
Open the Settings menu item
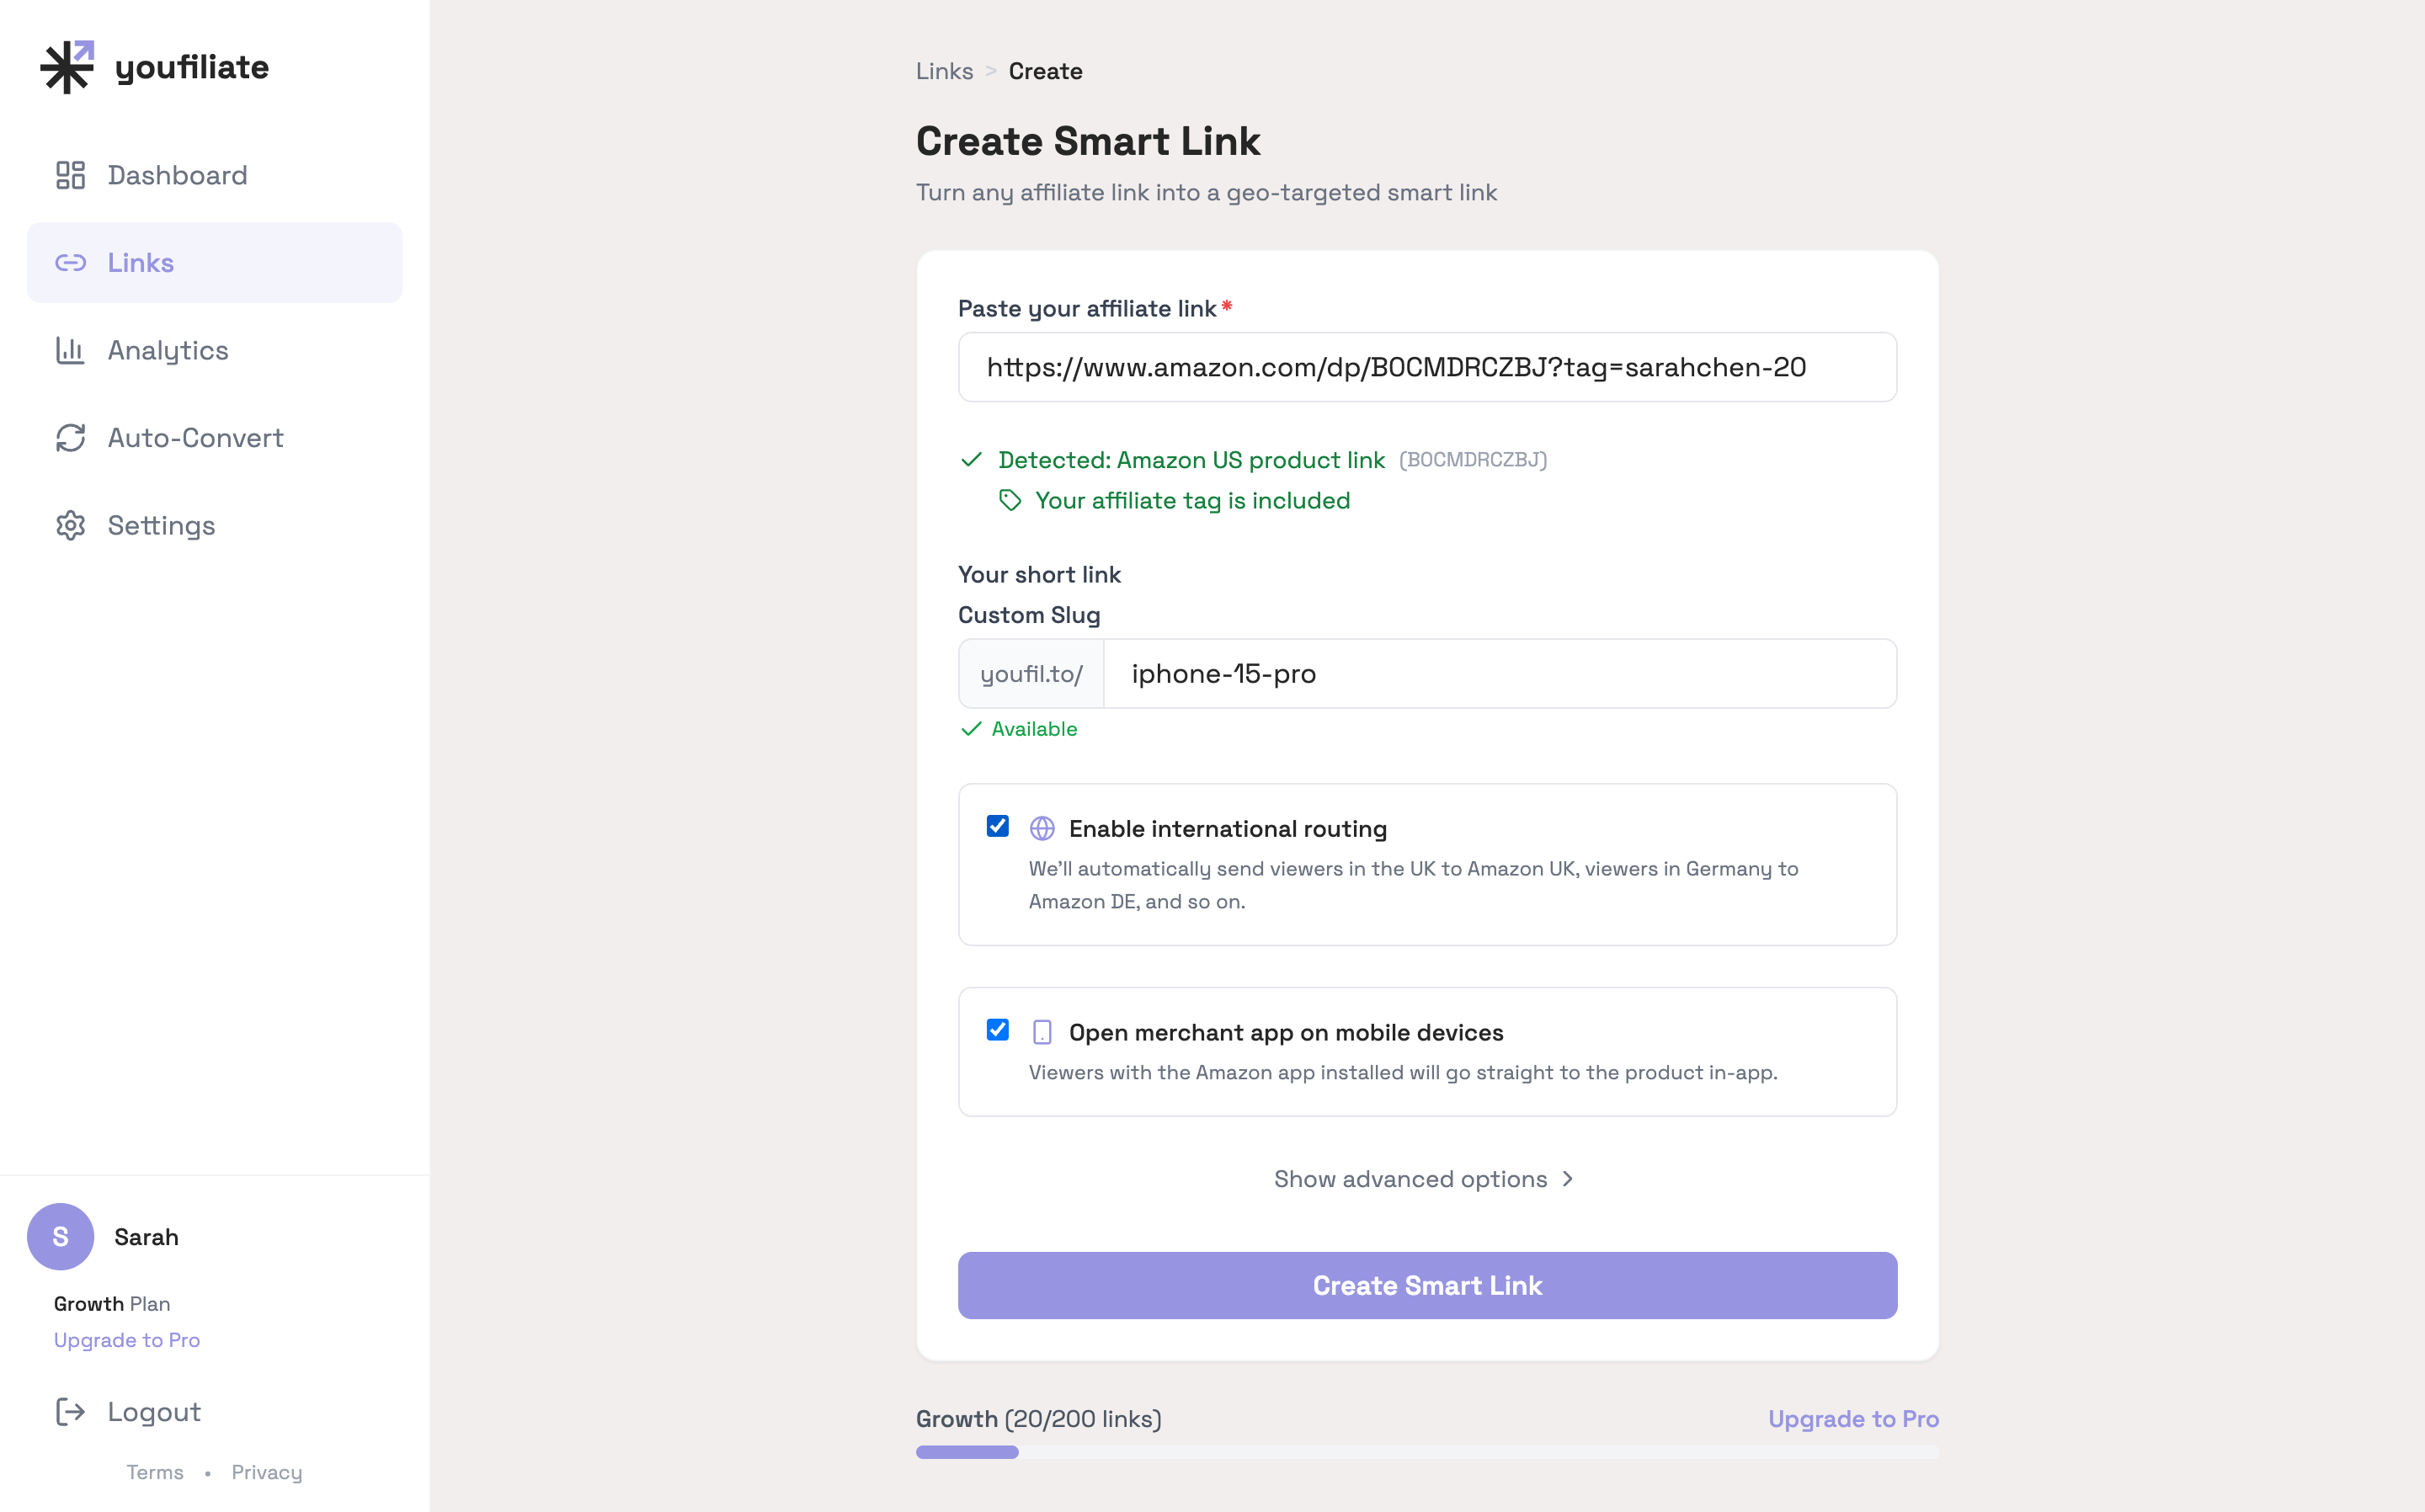pos(214,525)
